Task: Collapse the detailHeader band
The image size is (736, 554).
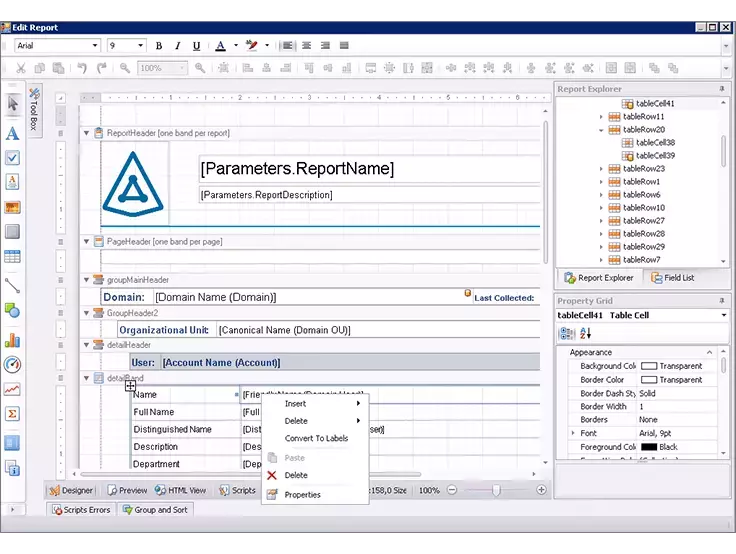Action: (86, 345)
